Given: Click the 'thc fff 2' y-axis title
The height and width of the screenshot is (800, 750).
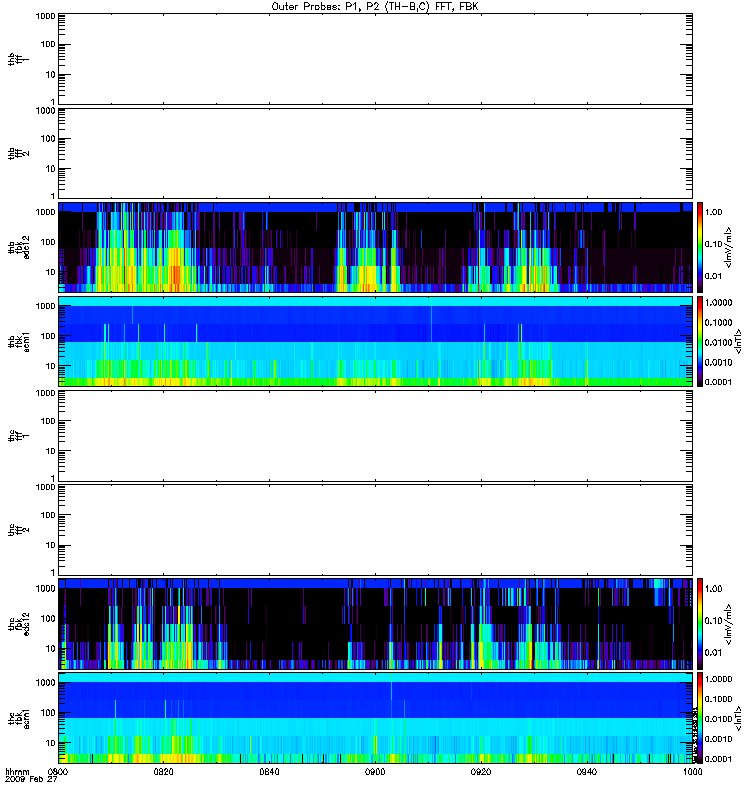Looking at the screenshot, I should 19,530.
